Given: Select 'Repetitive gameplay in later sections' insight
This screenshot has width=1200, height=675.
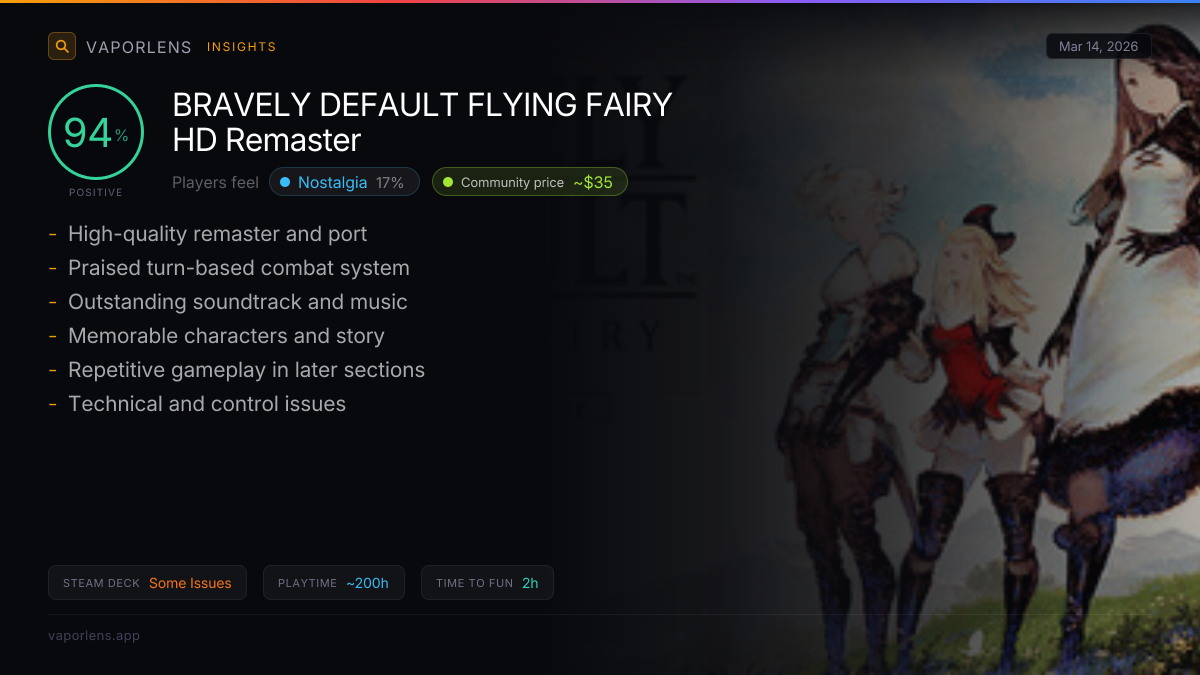Looking at the screenshot, I should coord(246,370).
